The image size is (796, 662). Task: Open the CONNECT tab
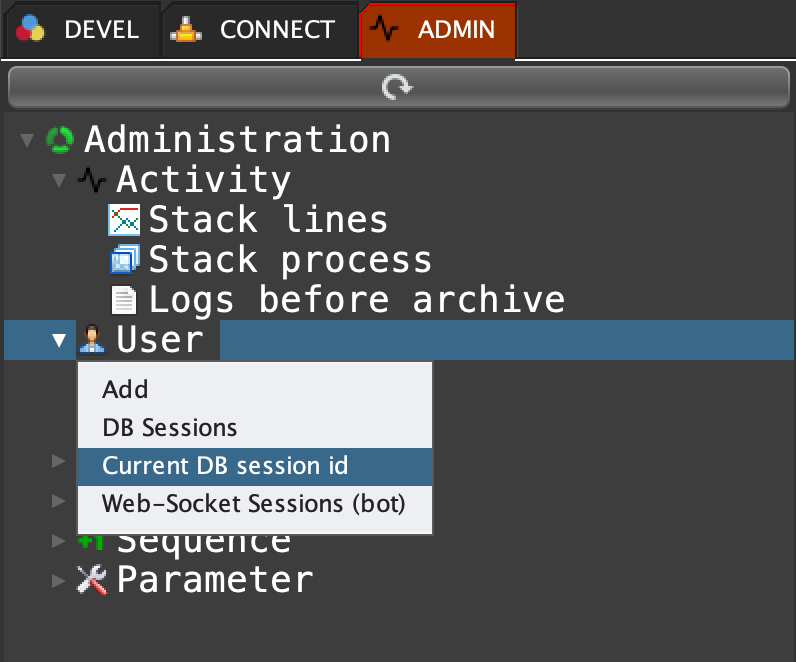coord(259,30)
